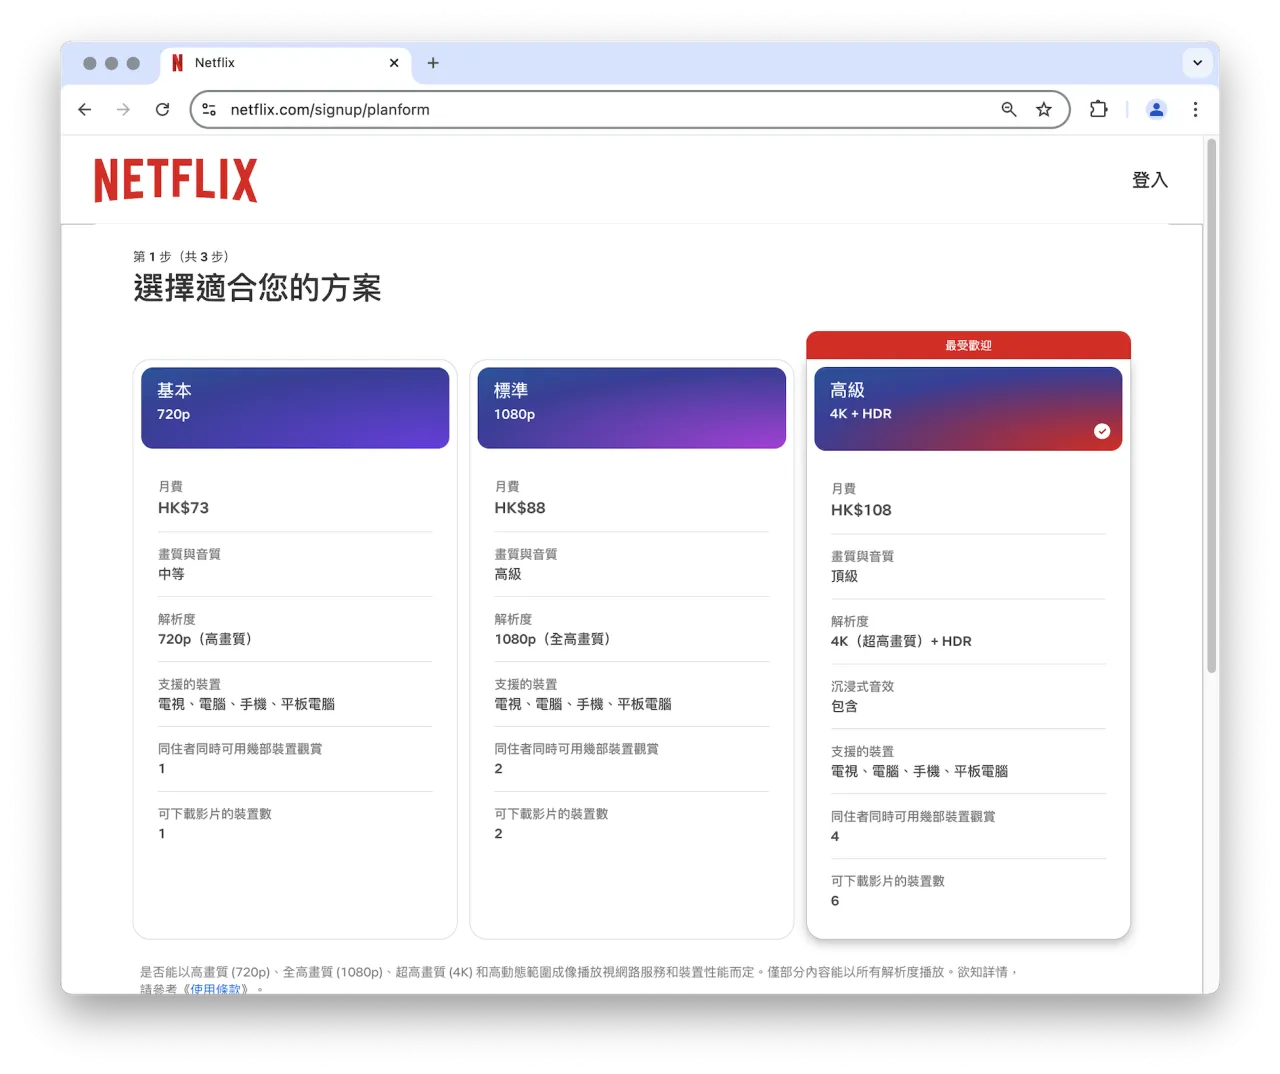1280x1074 pixels.
Task: Click the 登入 sign-in link
Action: pos(1149,180)
